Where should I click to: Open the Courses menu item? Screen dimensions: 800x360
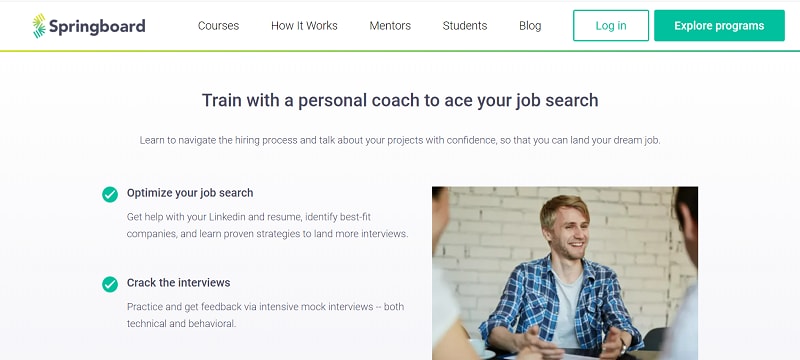click(218, 25)
